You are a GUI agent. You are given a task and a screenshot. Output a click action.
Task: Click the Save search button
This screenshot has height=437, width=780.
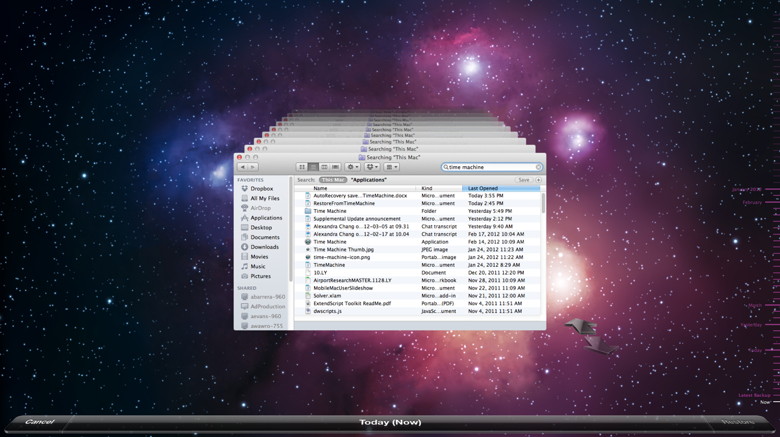point(524,180)
